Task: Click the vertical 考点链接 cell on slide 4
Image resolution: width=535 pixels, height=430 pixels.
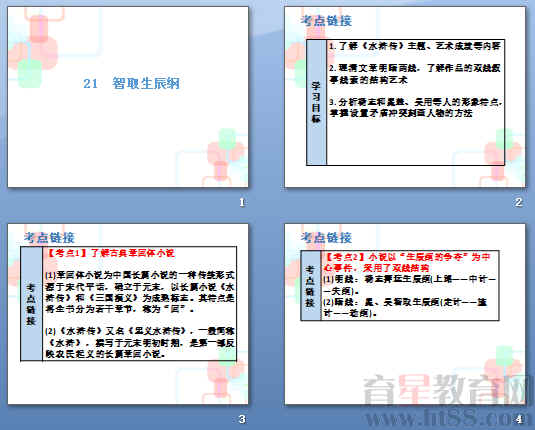Action: (310, 286)
